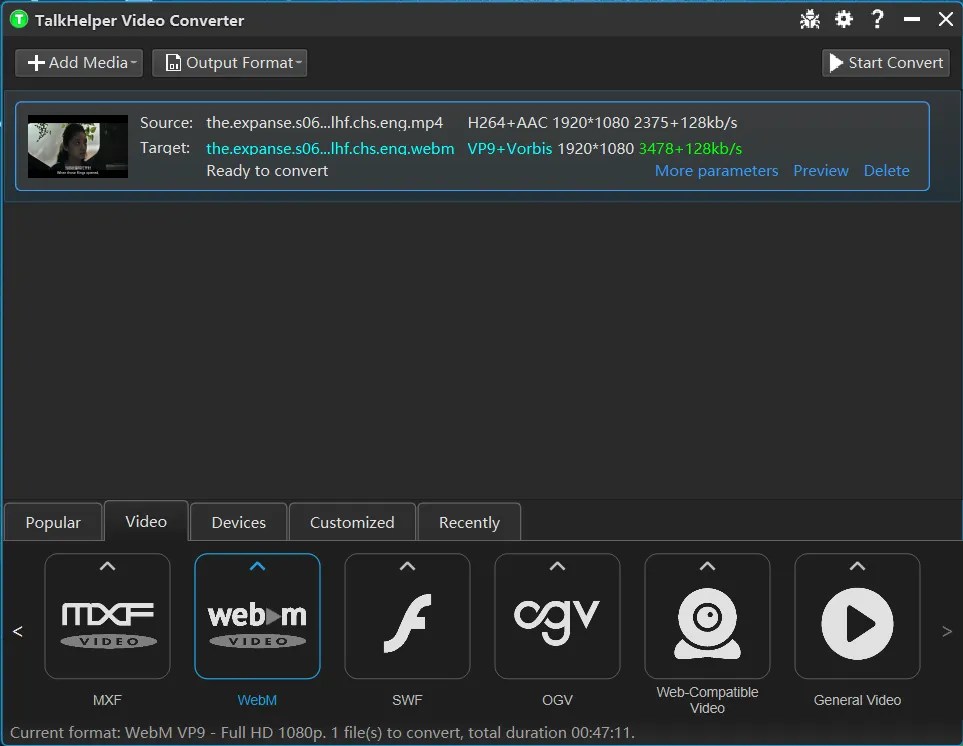Open the Customized formats tab

(352, 521)
